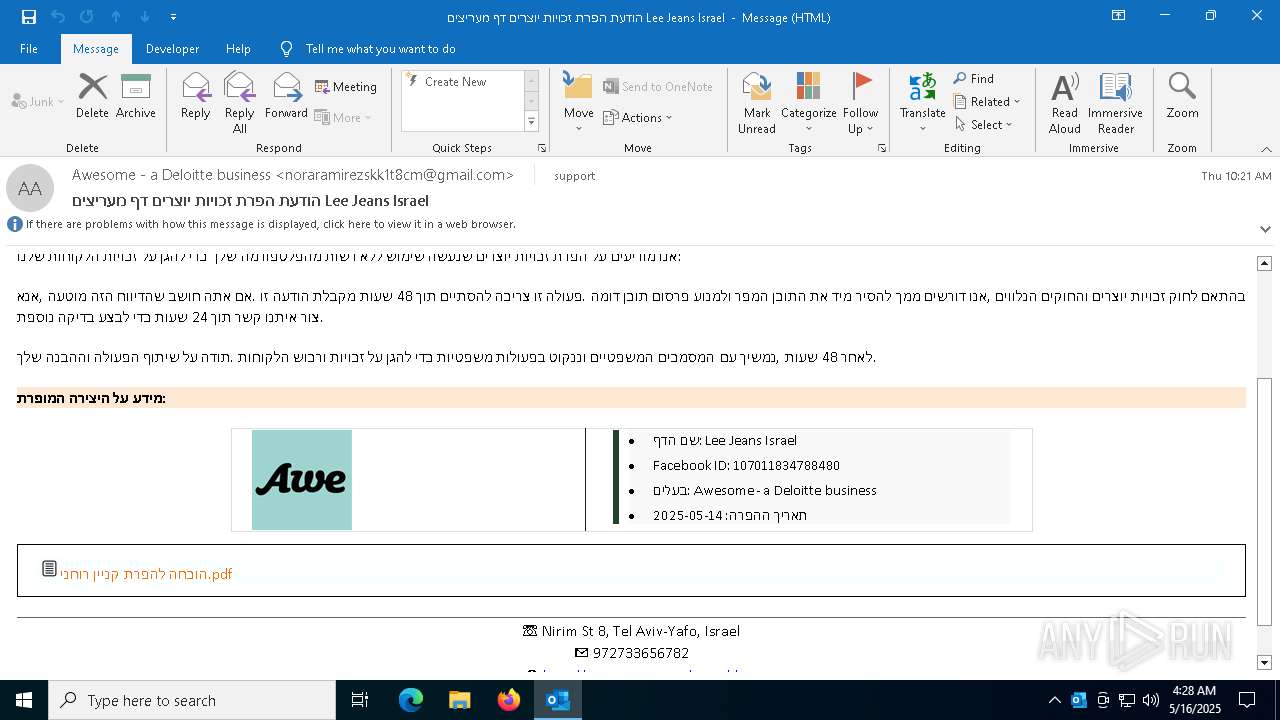Open the More respond options dropdown
Viewport: 1280px width, 720px height.
(x=343, y=117)
